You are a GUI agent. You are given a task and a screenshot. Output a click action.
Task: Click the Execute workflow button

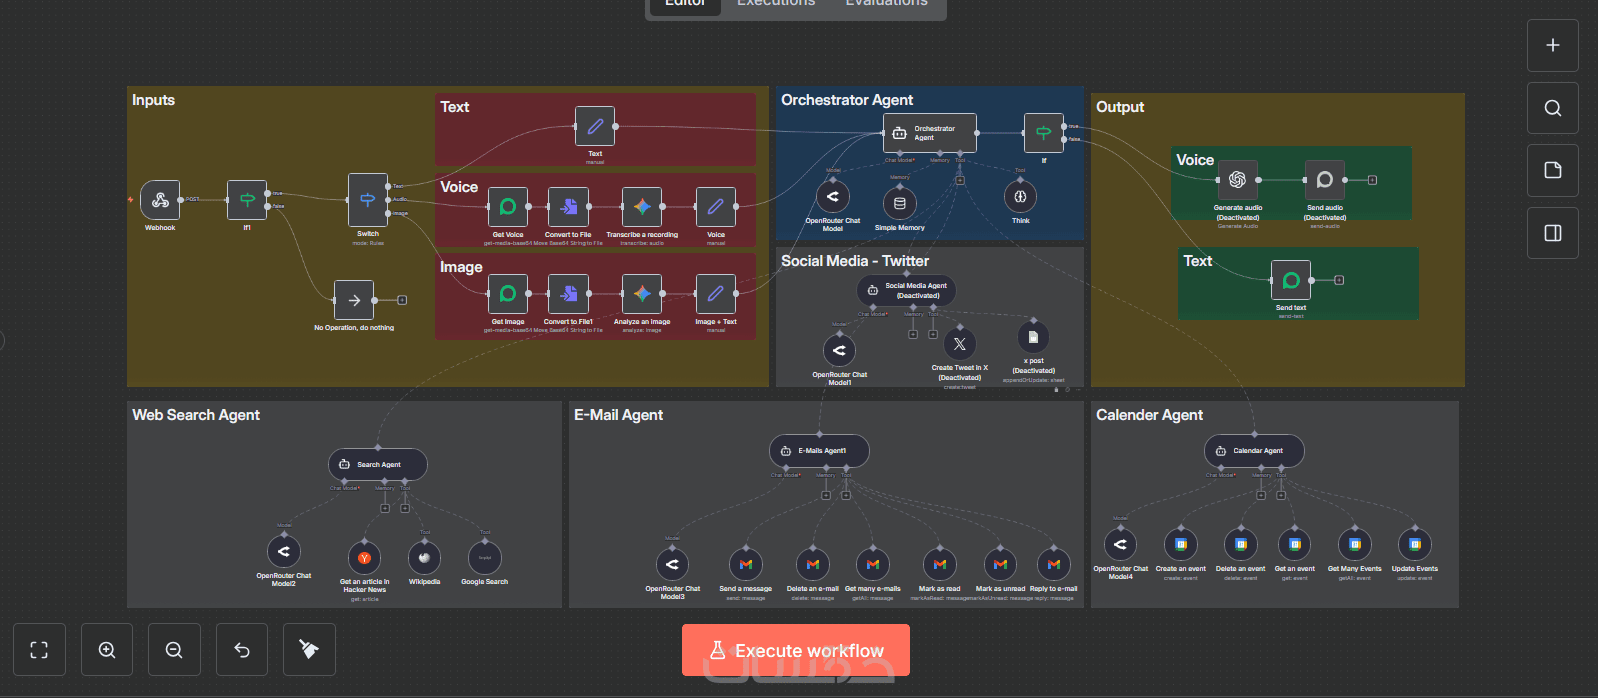click(796, 650)
